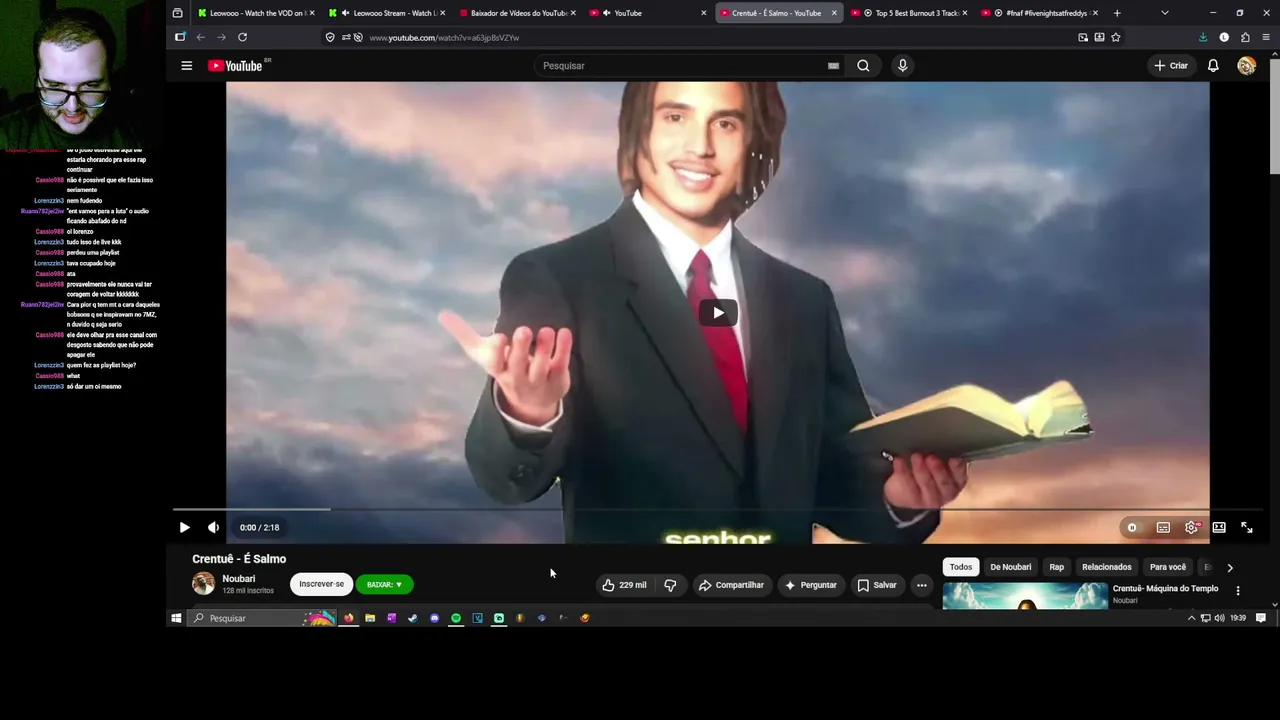Image resolution: width=1280 pixels, height=720 pixels.
Task: Open YouTube notifications bell
Action: click(x=1213, y=66)
